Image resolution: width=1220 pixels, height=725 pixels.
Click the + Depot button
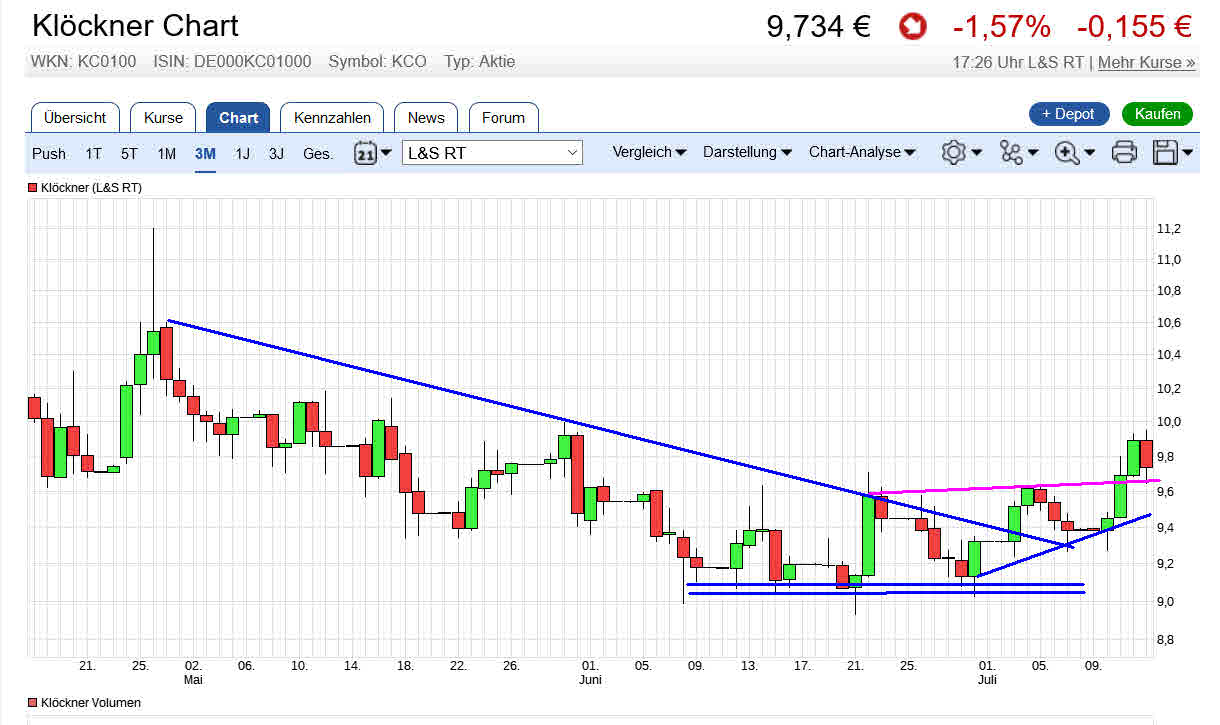(1068, 114)
